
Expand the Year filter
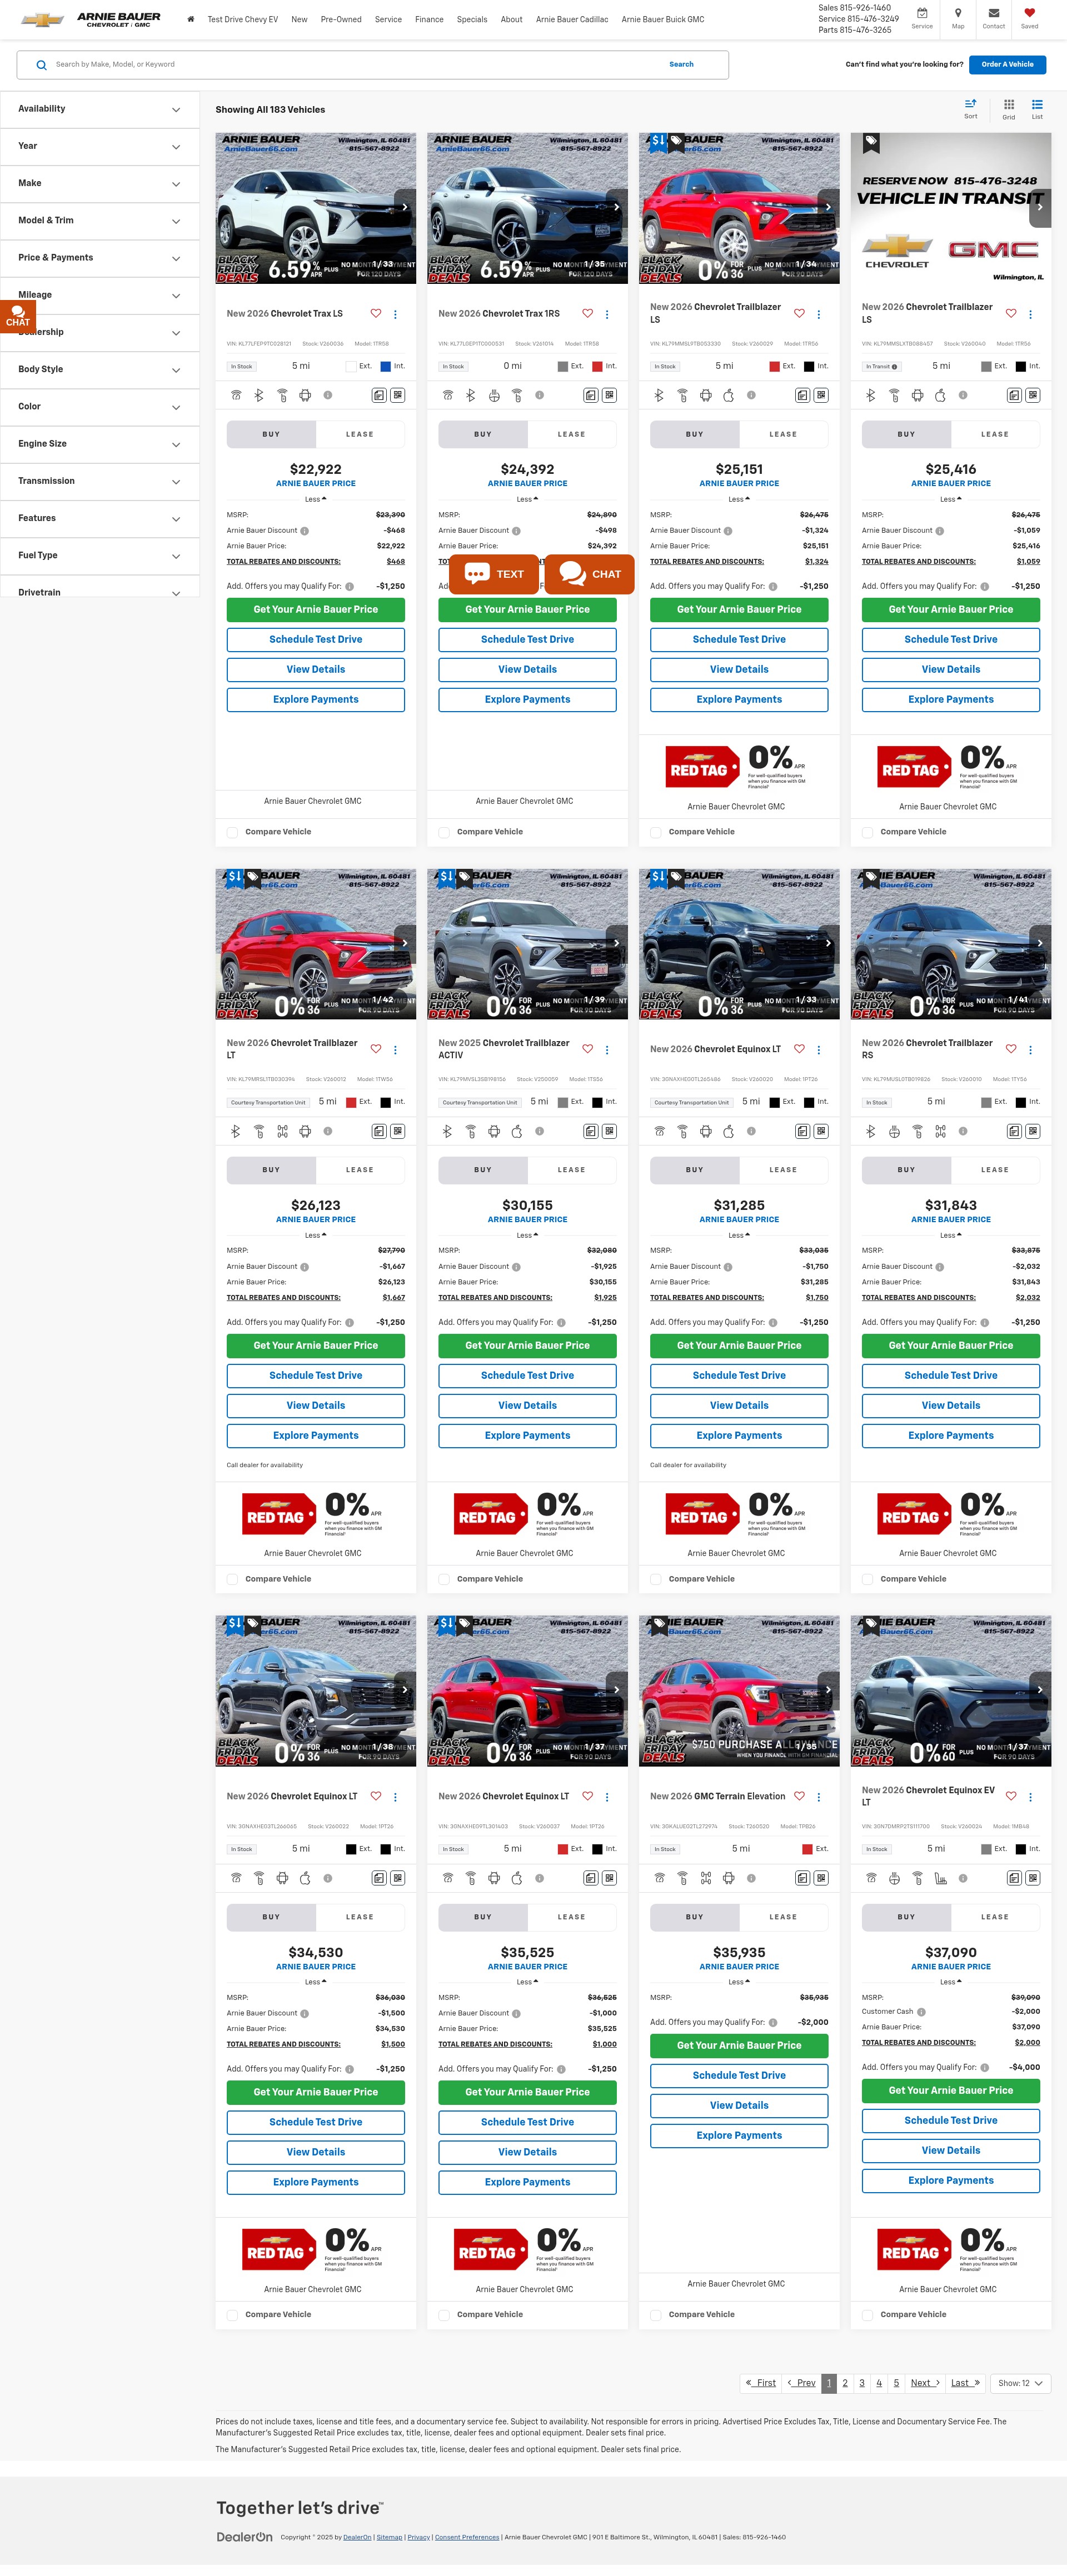click(x=99, y=146)
